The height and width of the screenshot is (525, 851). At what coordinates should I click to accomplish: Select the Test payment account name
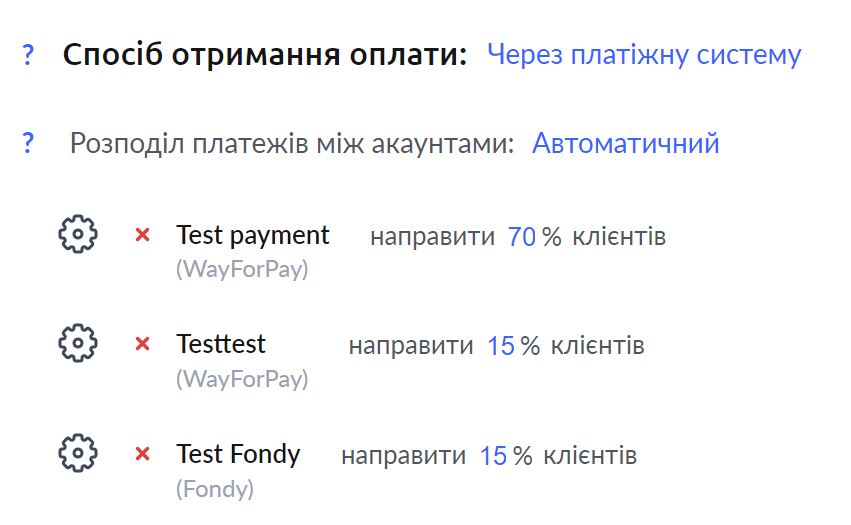pyautogui.click(x=253, y=236)
